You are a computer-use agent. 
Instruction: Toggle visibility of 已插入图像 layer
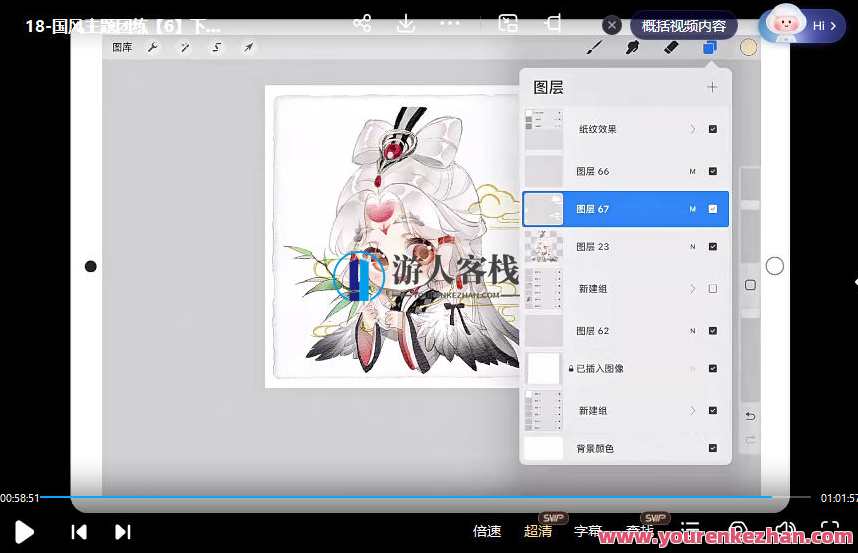click(x=712, y=368)
